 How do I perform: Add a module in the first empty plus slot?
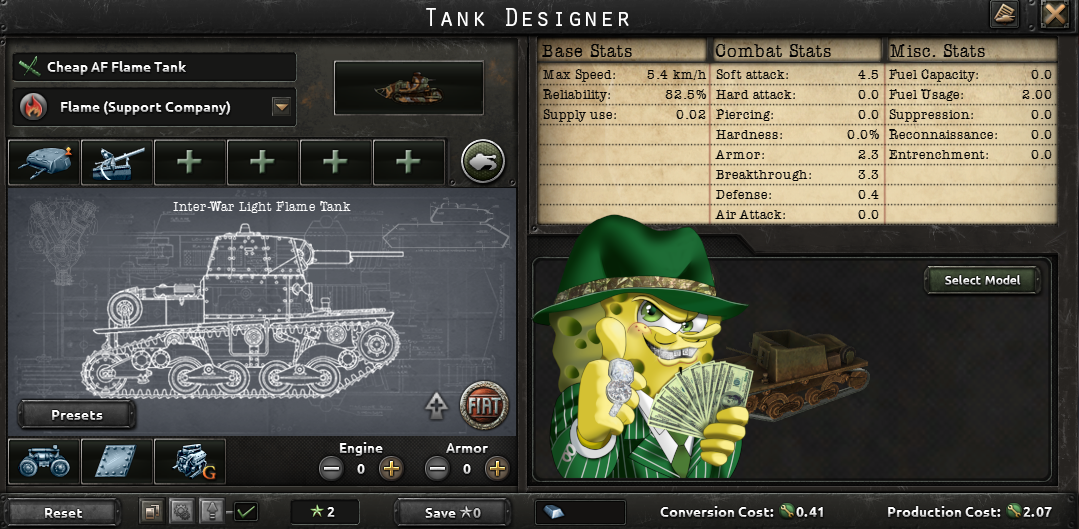click(190, 162)
